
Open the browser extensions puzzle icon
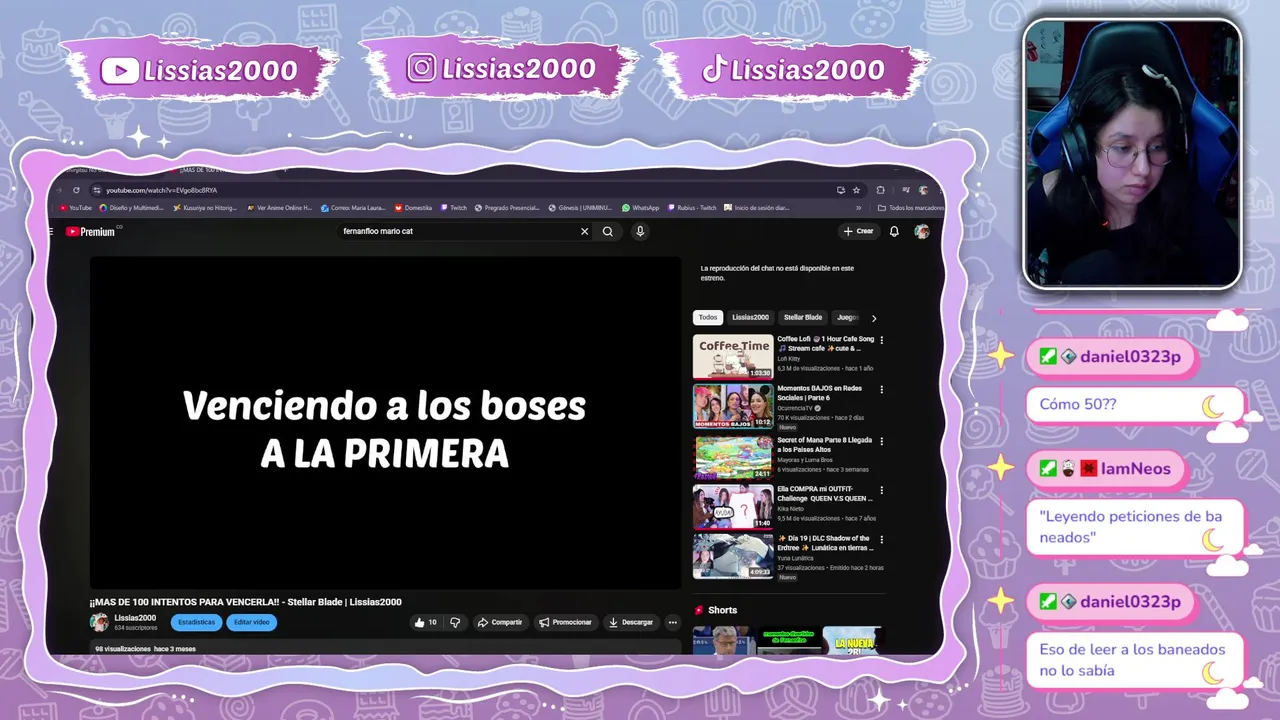pyautogui.click(x=880, y=190)
